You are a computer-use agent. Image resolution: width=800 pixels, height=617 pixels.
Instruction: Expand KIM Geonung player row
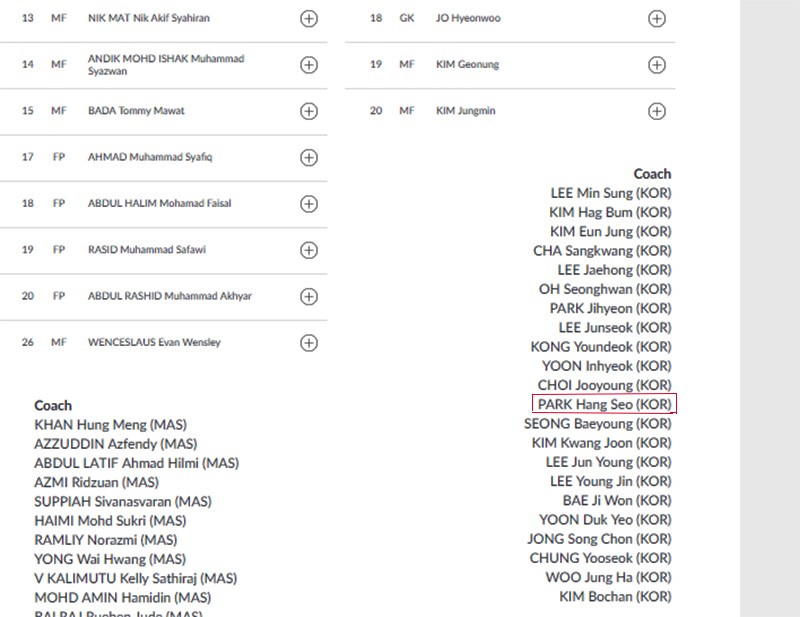tap(657, 65)
